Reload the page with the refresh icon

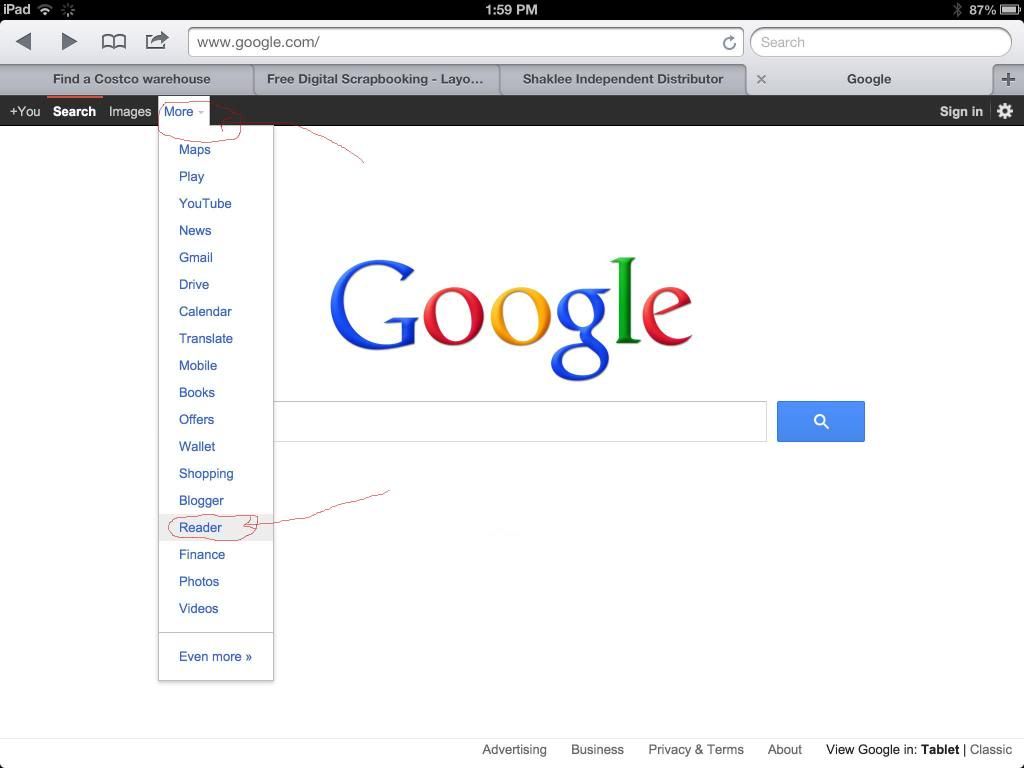point(729,42)
